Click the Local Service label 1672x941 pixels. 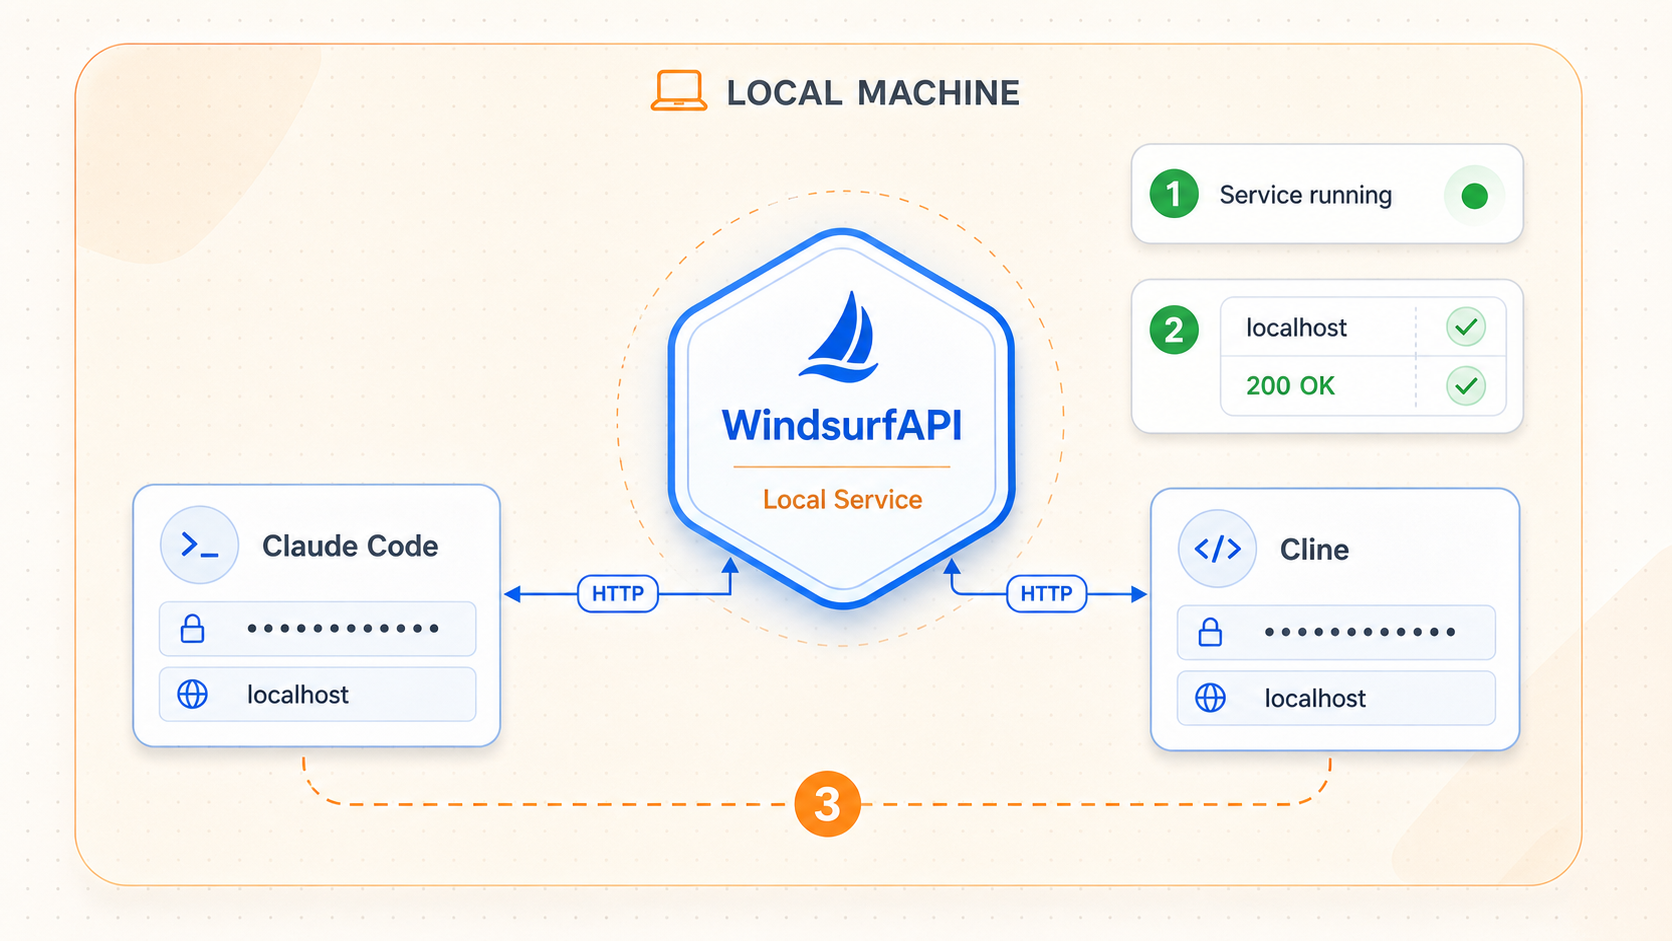[x=842, y=499]
